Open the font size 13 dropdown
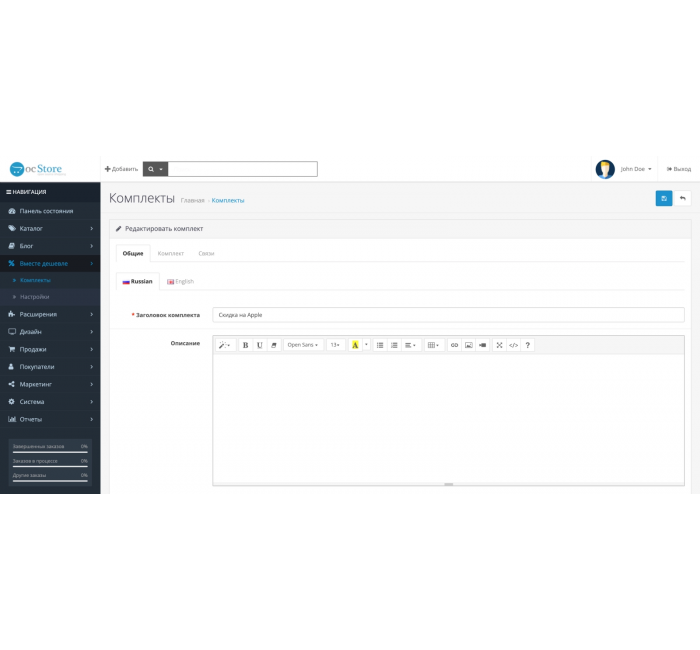Viewport: 700px width, 650px height. coord(335,345)
